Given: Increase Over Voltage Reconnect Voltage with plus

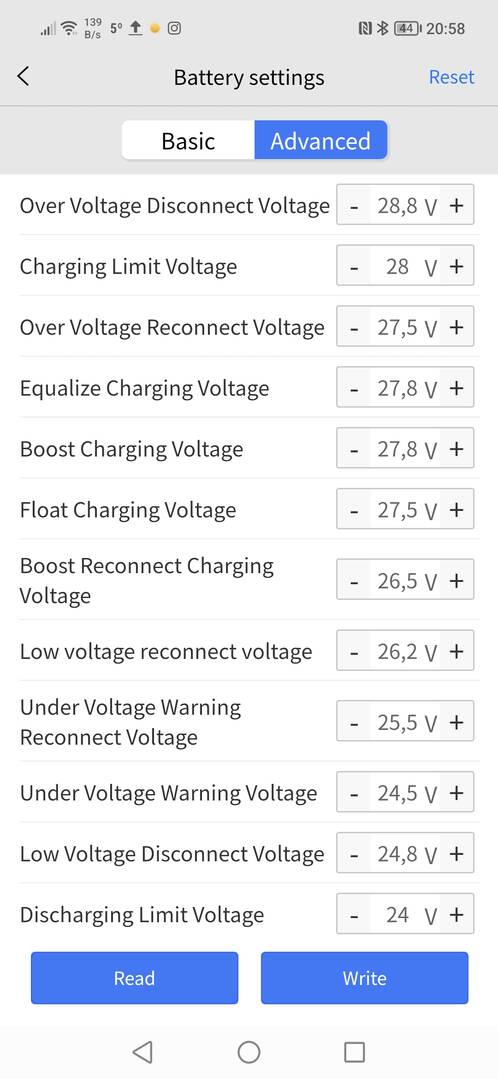Looking at the screenshot, I should [x=457, y=328].
